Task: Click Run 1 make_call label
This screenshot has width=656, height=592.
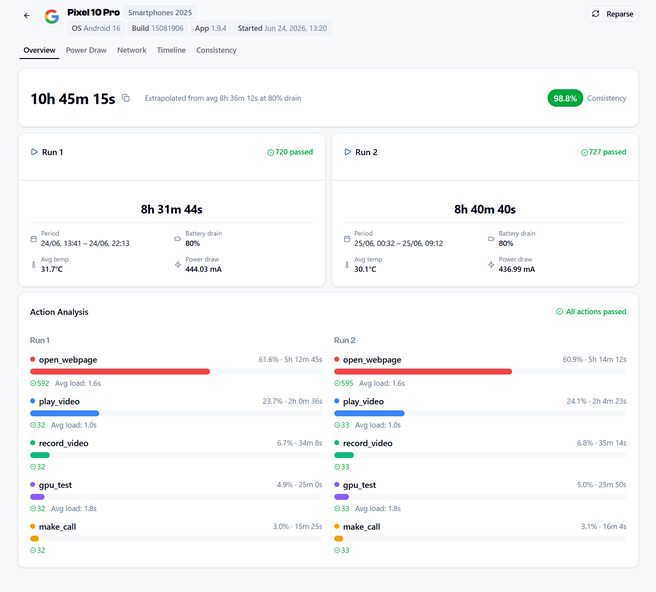Action: pos(57,527)
